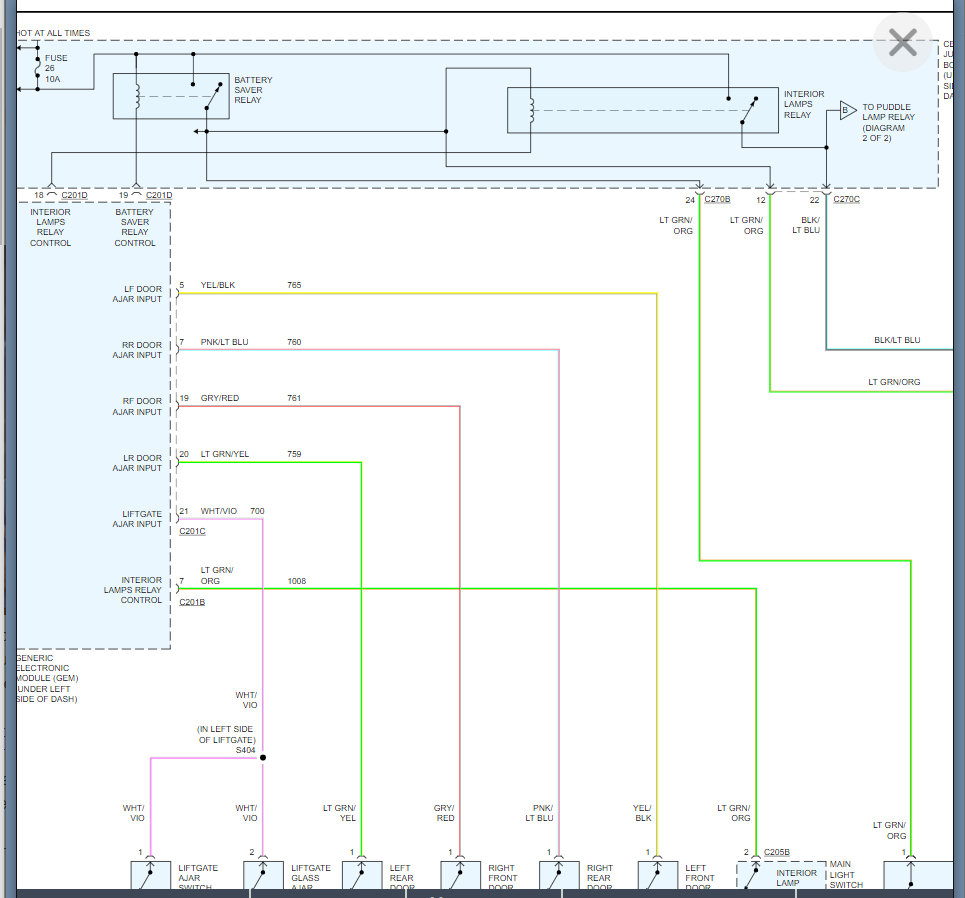Viewport: 965px width, 898px height.
Task: Click the Interior Lamps Relay coil symbol
Action: 531,111
